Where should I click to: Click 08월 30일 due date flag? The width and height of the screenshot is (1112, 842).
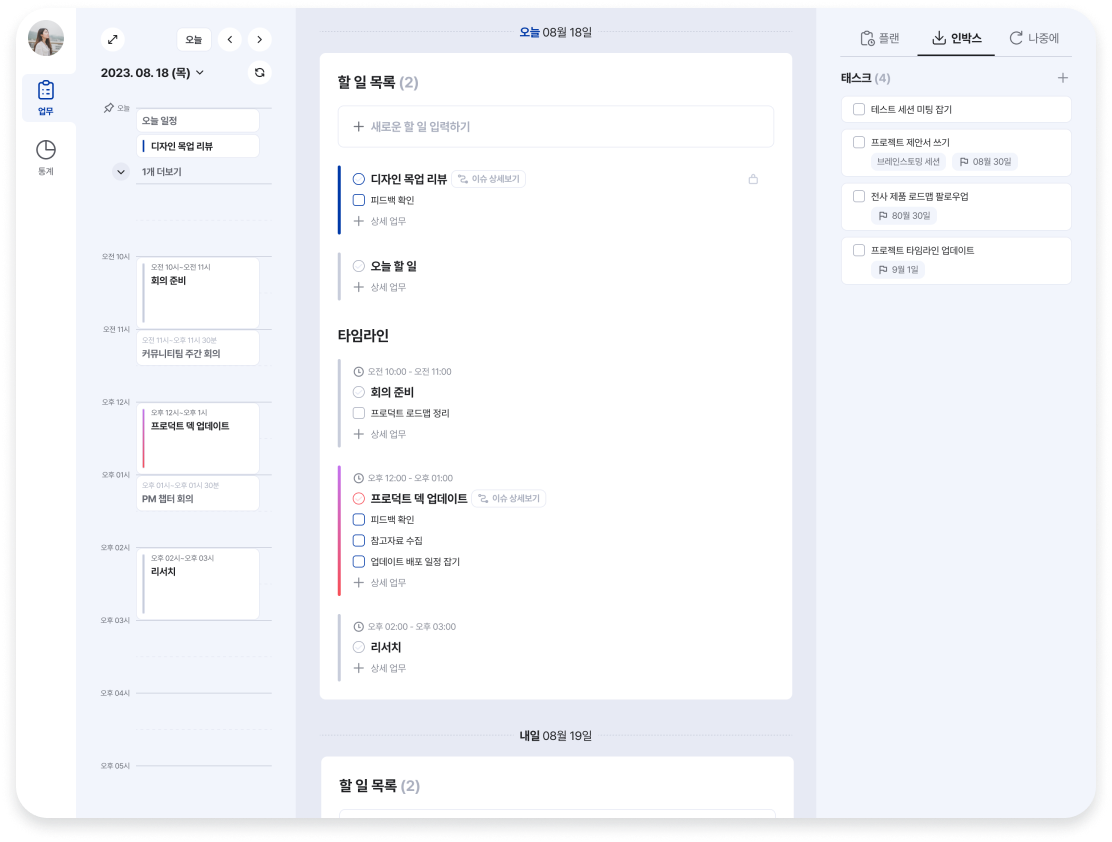[x=985, y=162]
